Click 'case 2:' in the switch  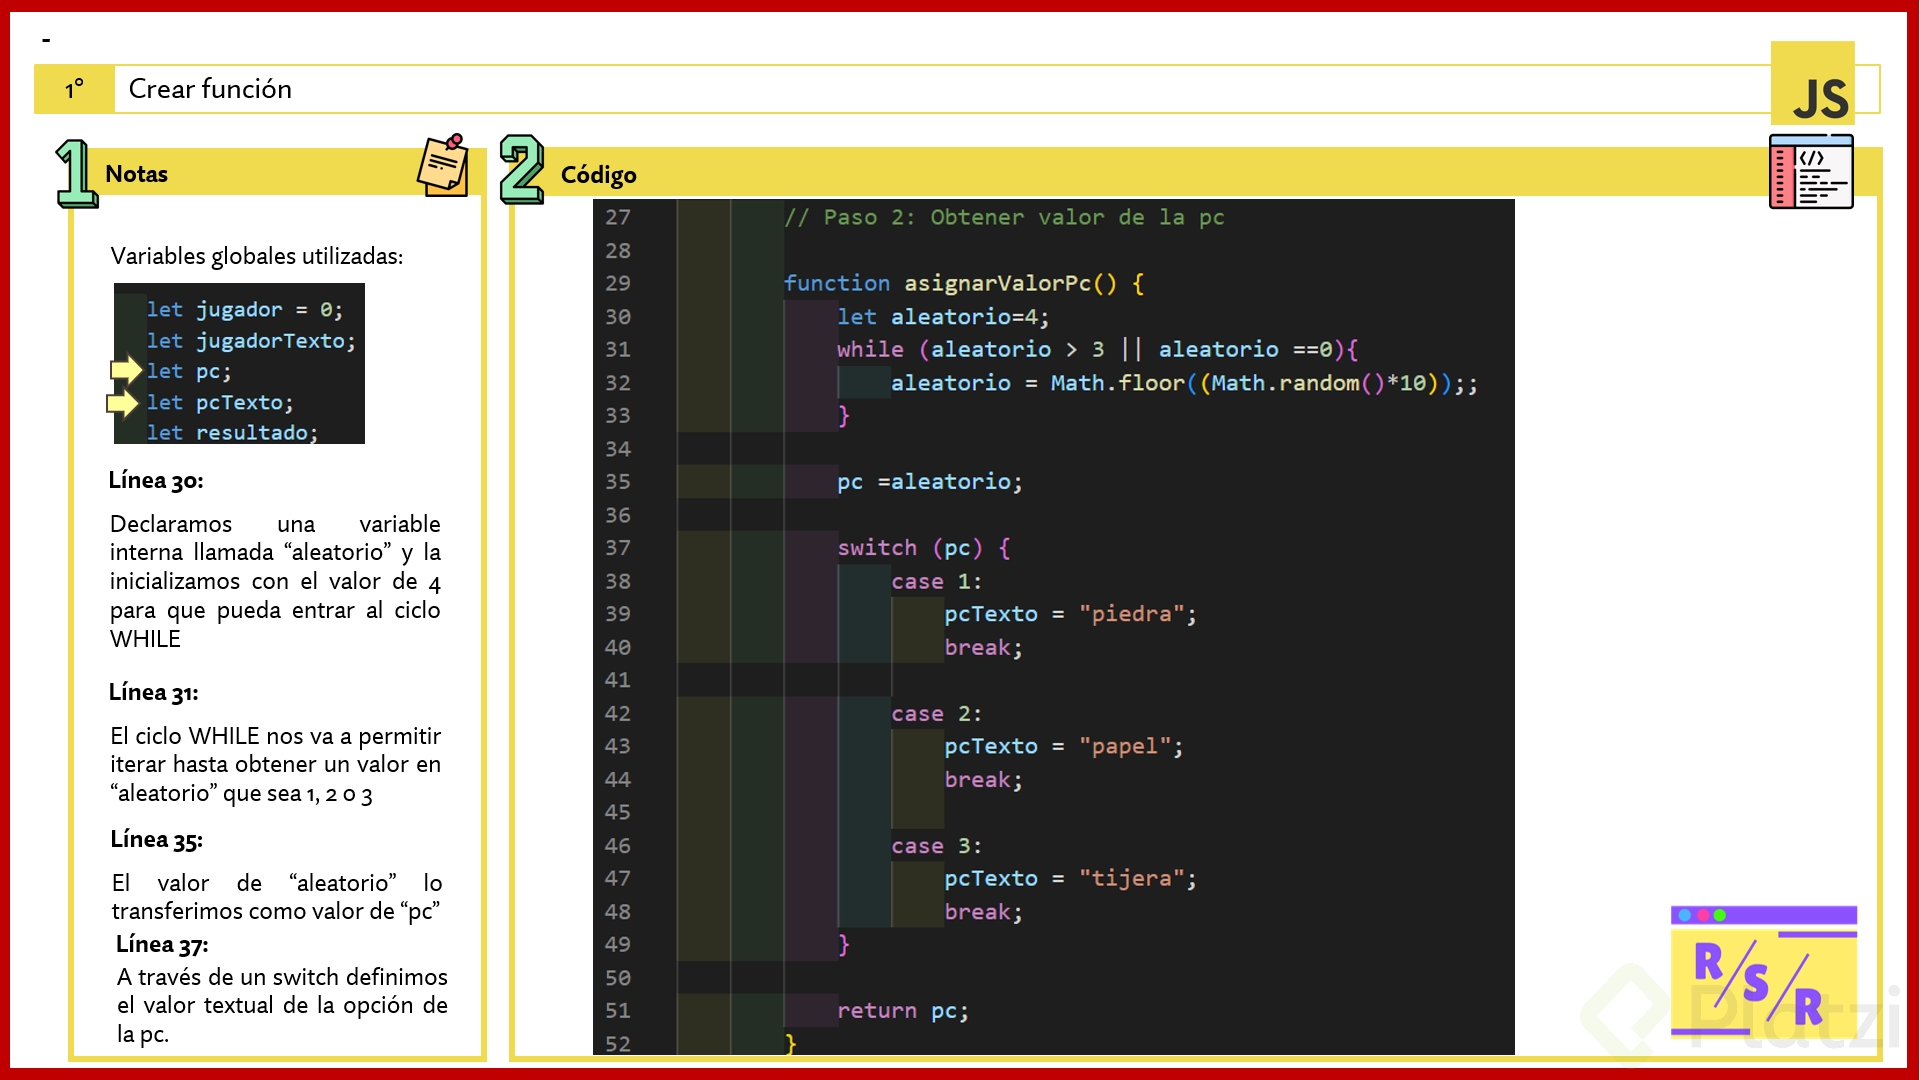coord(937,714)
